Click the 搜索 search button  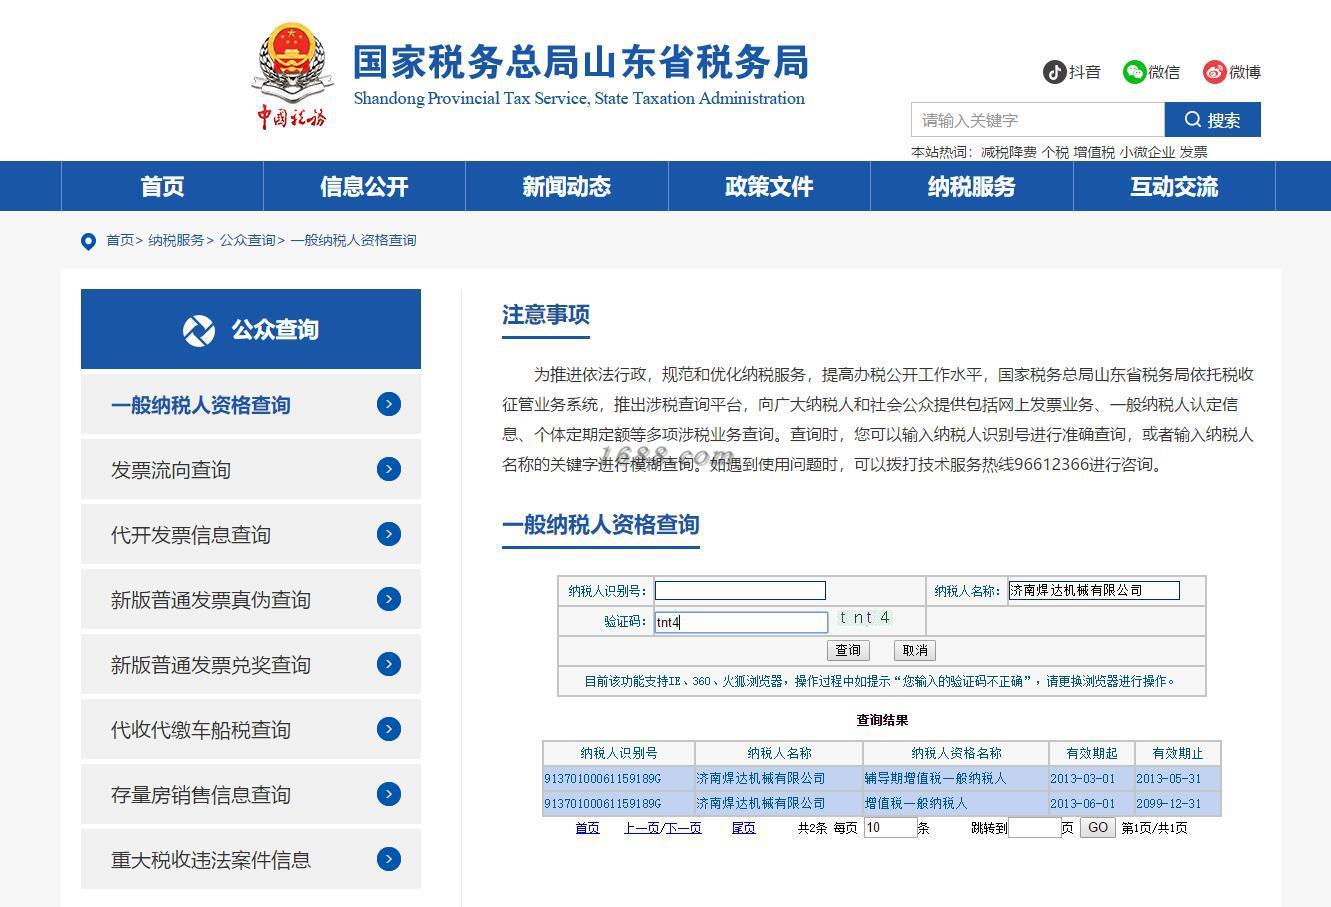(1212, 120)
